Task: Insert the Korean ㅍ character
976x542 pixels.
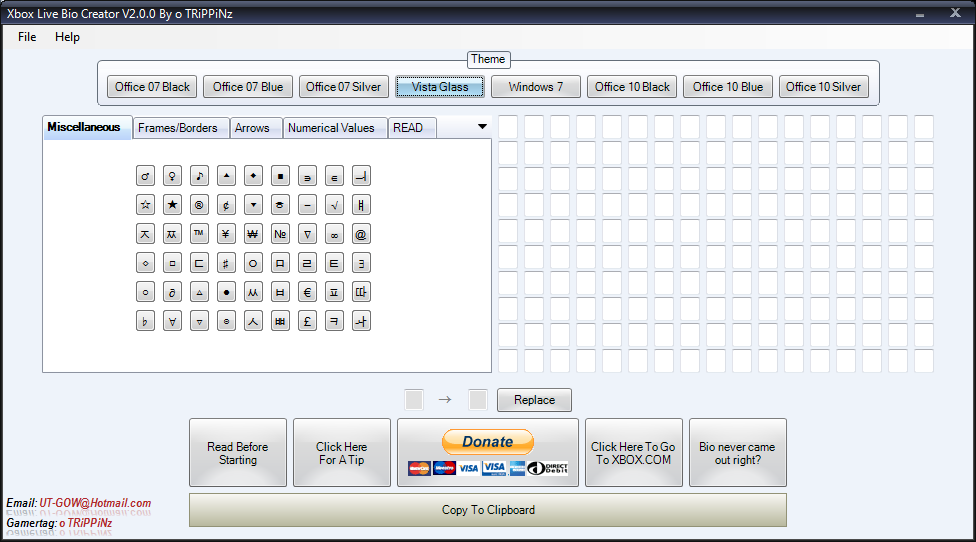Action: click(334, 292)
